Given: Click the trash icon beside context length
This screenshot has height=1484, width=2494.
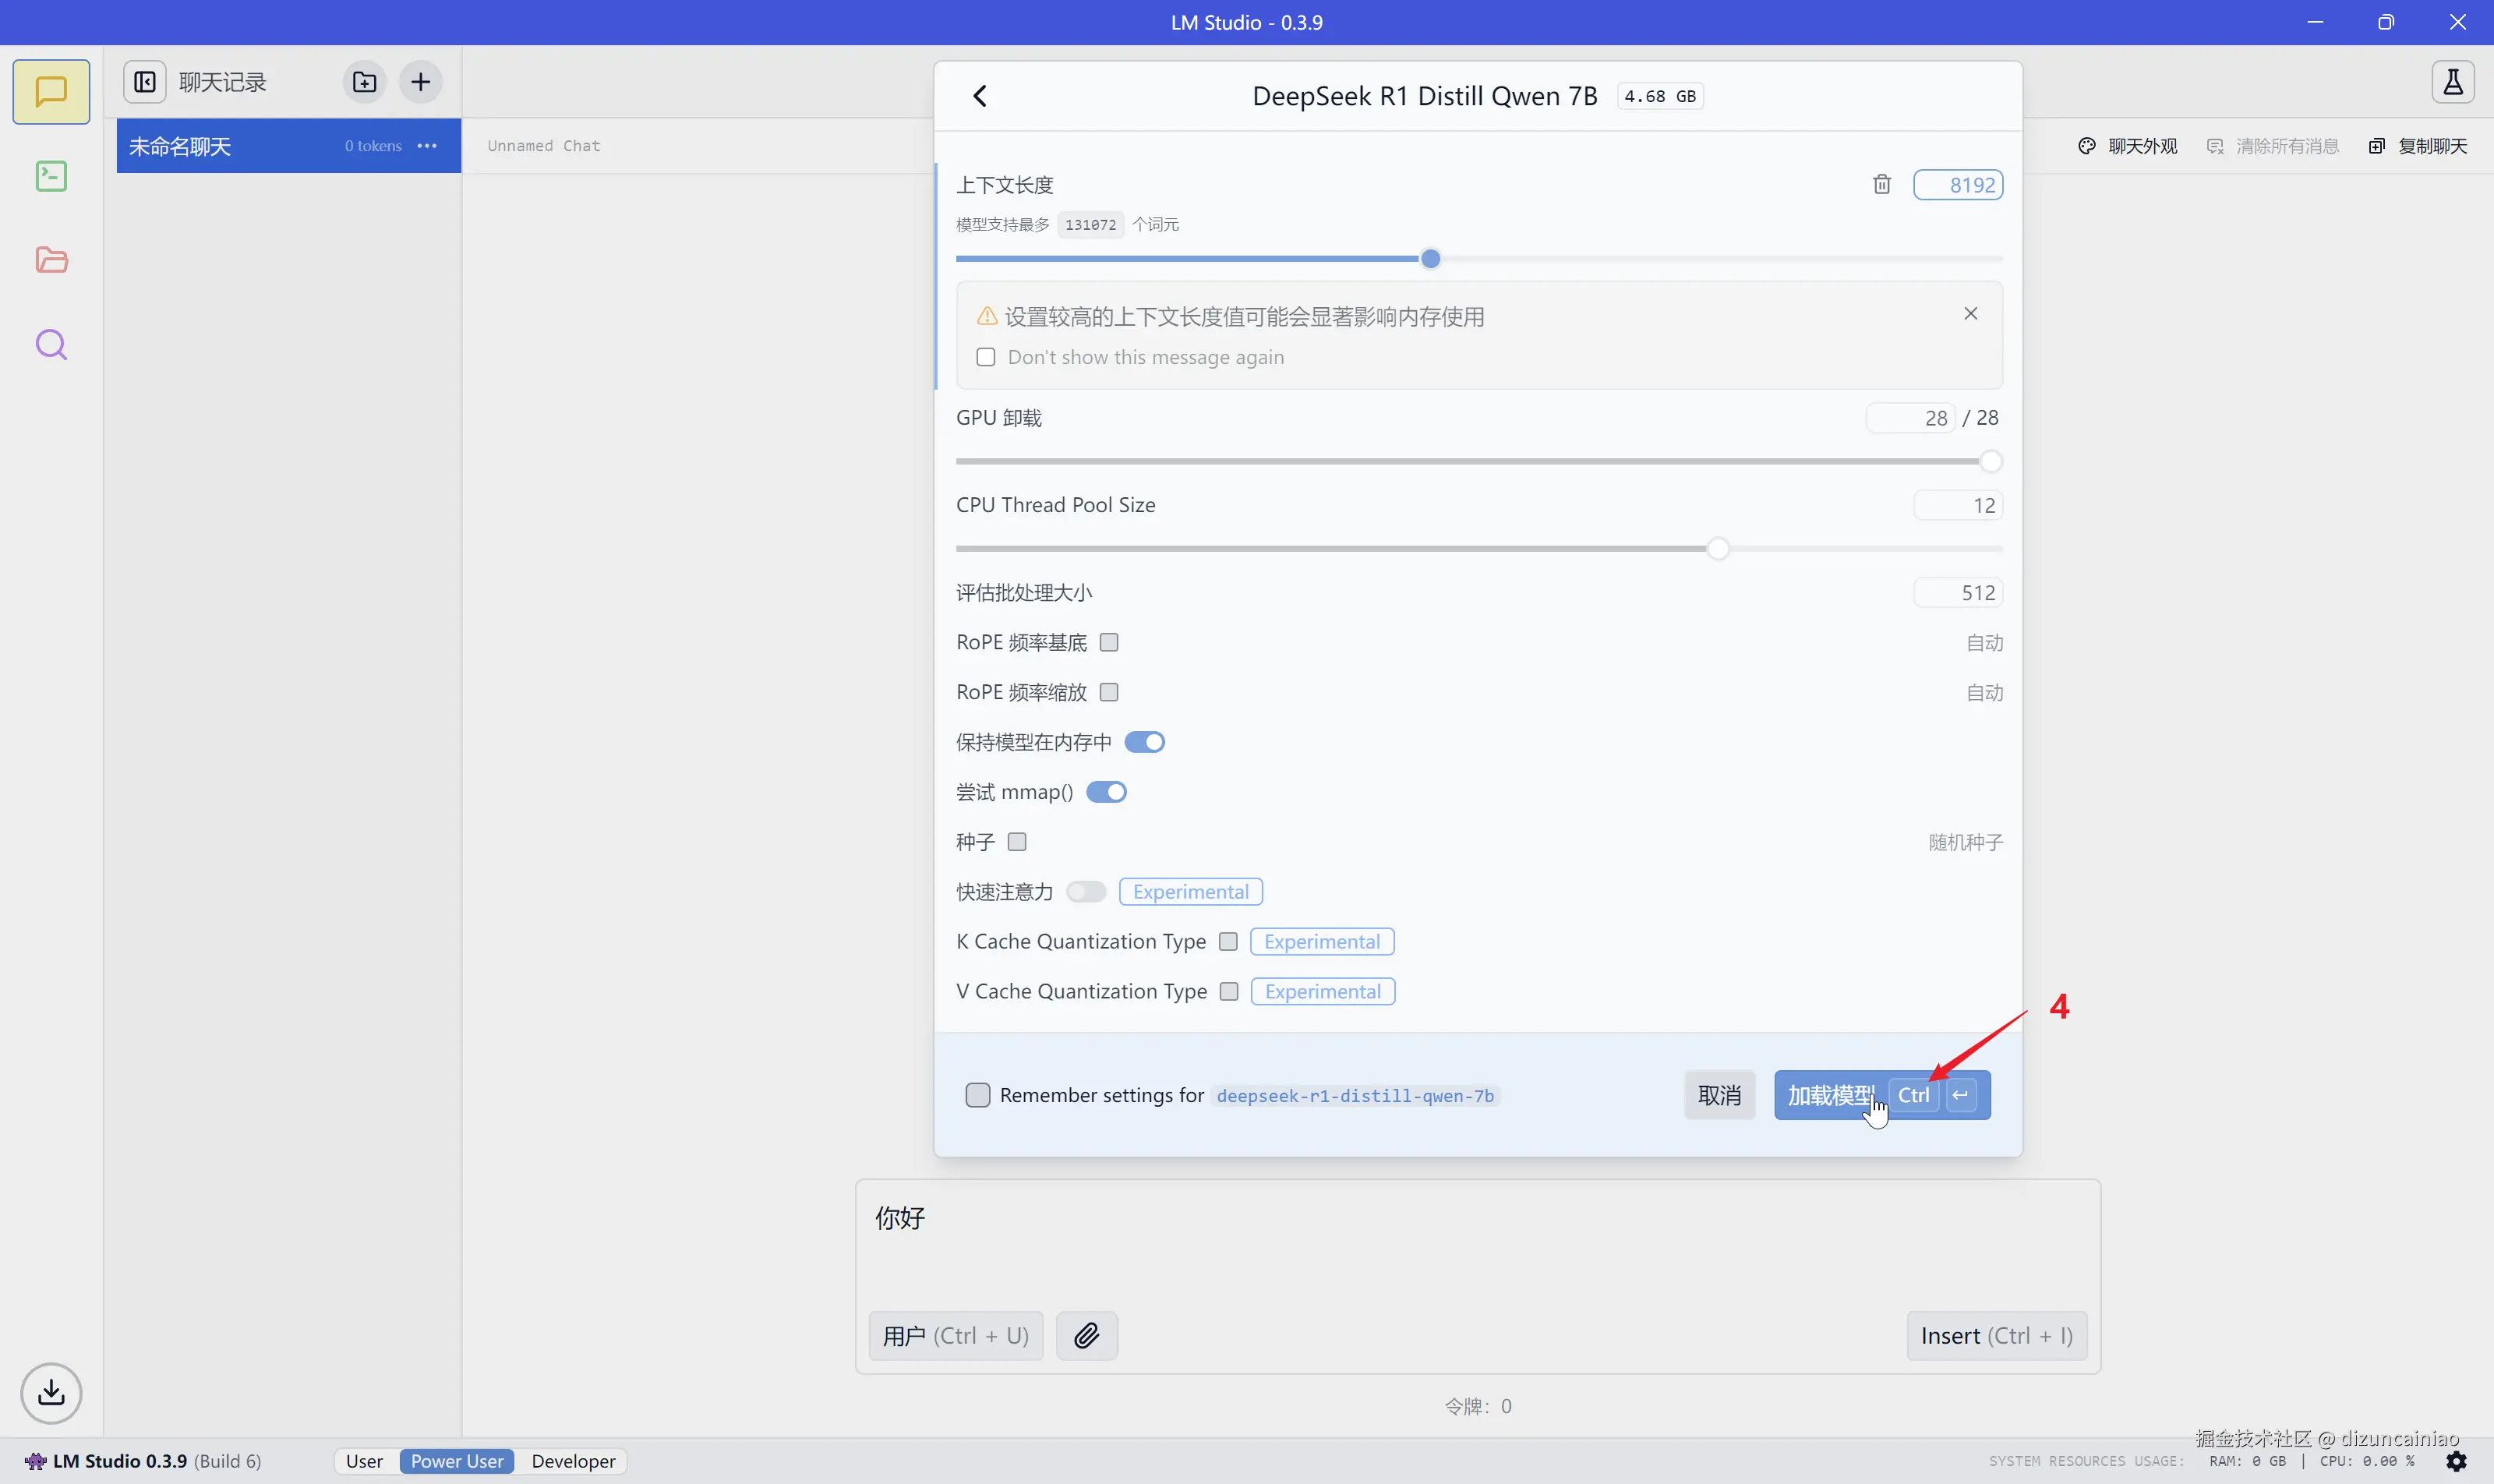Looking at the screenshot, I should click(x=1881, y=184).
